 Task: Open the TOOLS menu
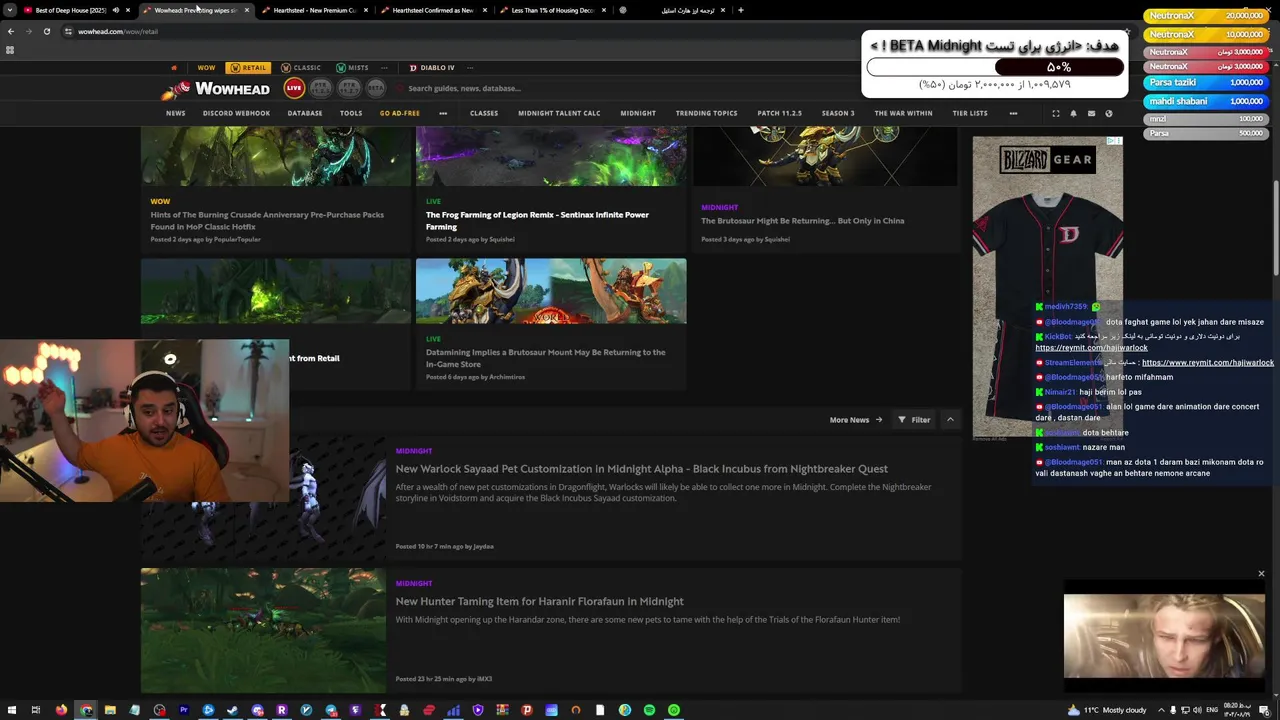[x=351, y=113]
